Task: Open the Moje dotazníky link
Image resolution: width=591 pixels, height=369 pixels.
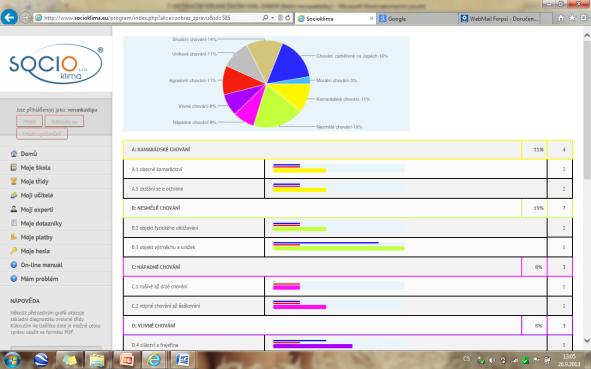Action: pos(41,224)
